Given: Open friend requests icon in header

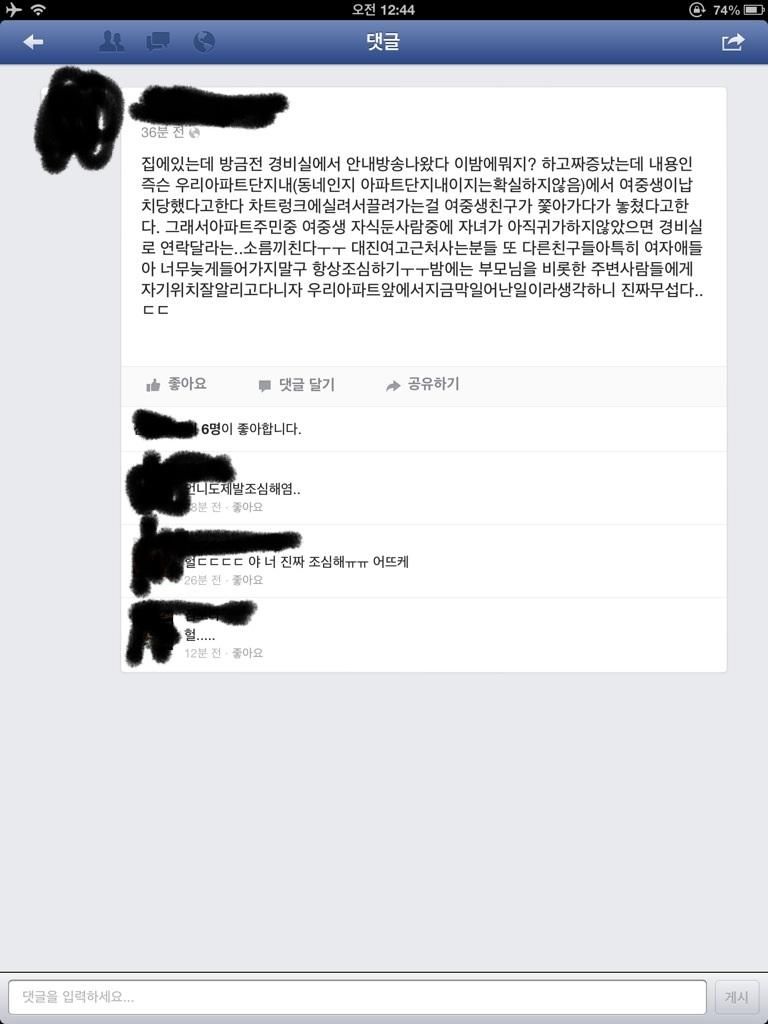Looking at the screenshot, I should 112,42.
